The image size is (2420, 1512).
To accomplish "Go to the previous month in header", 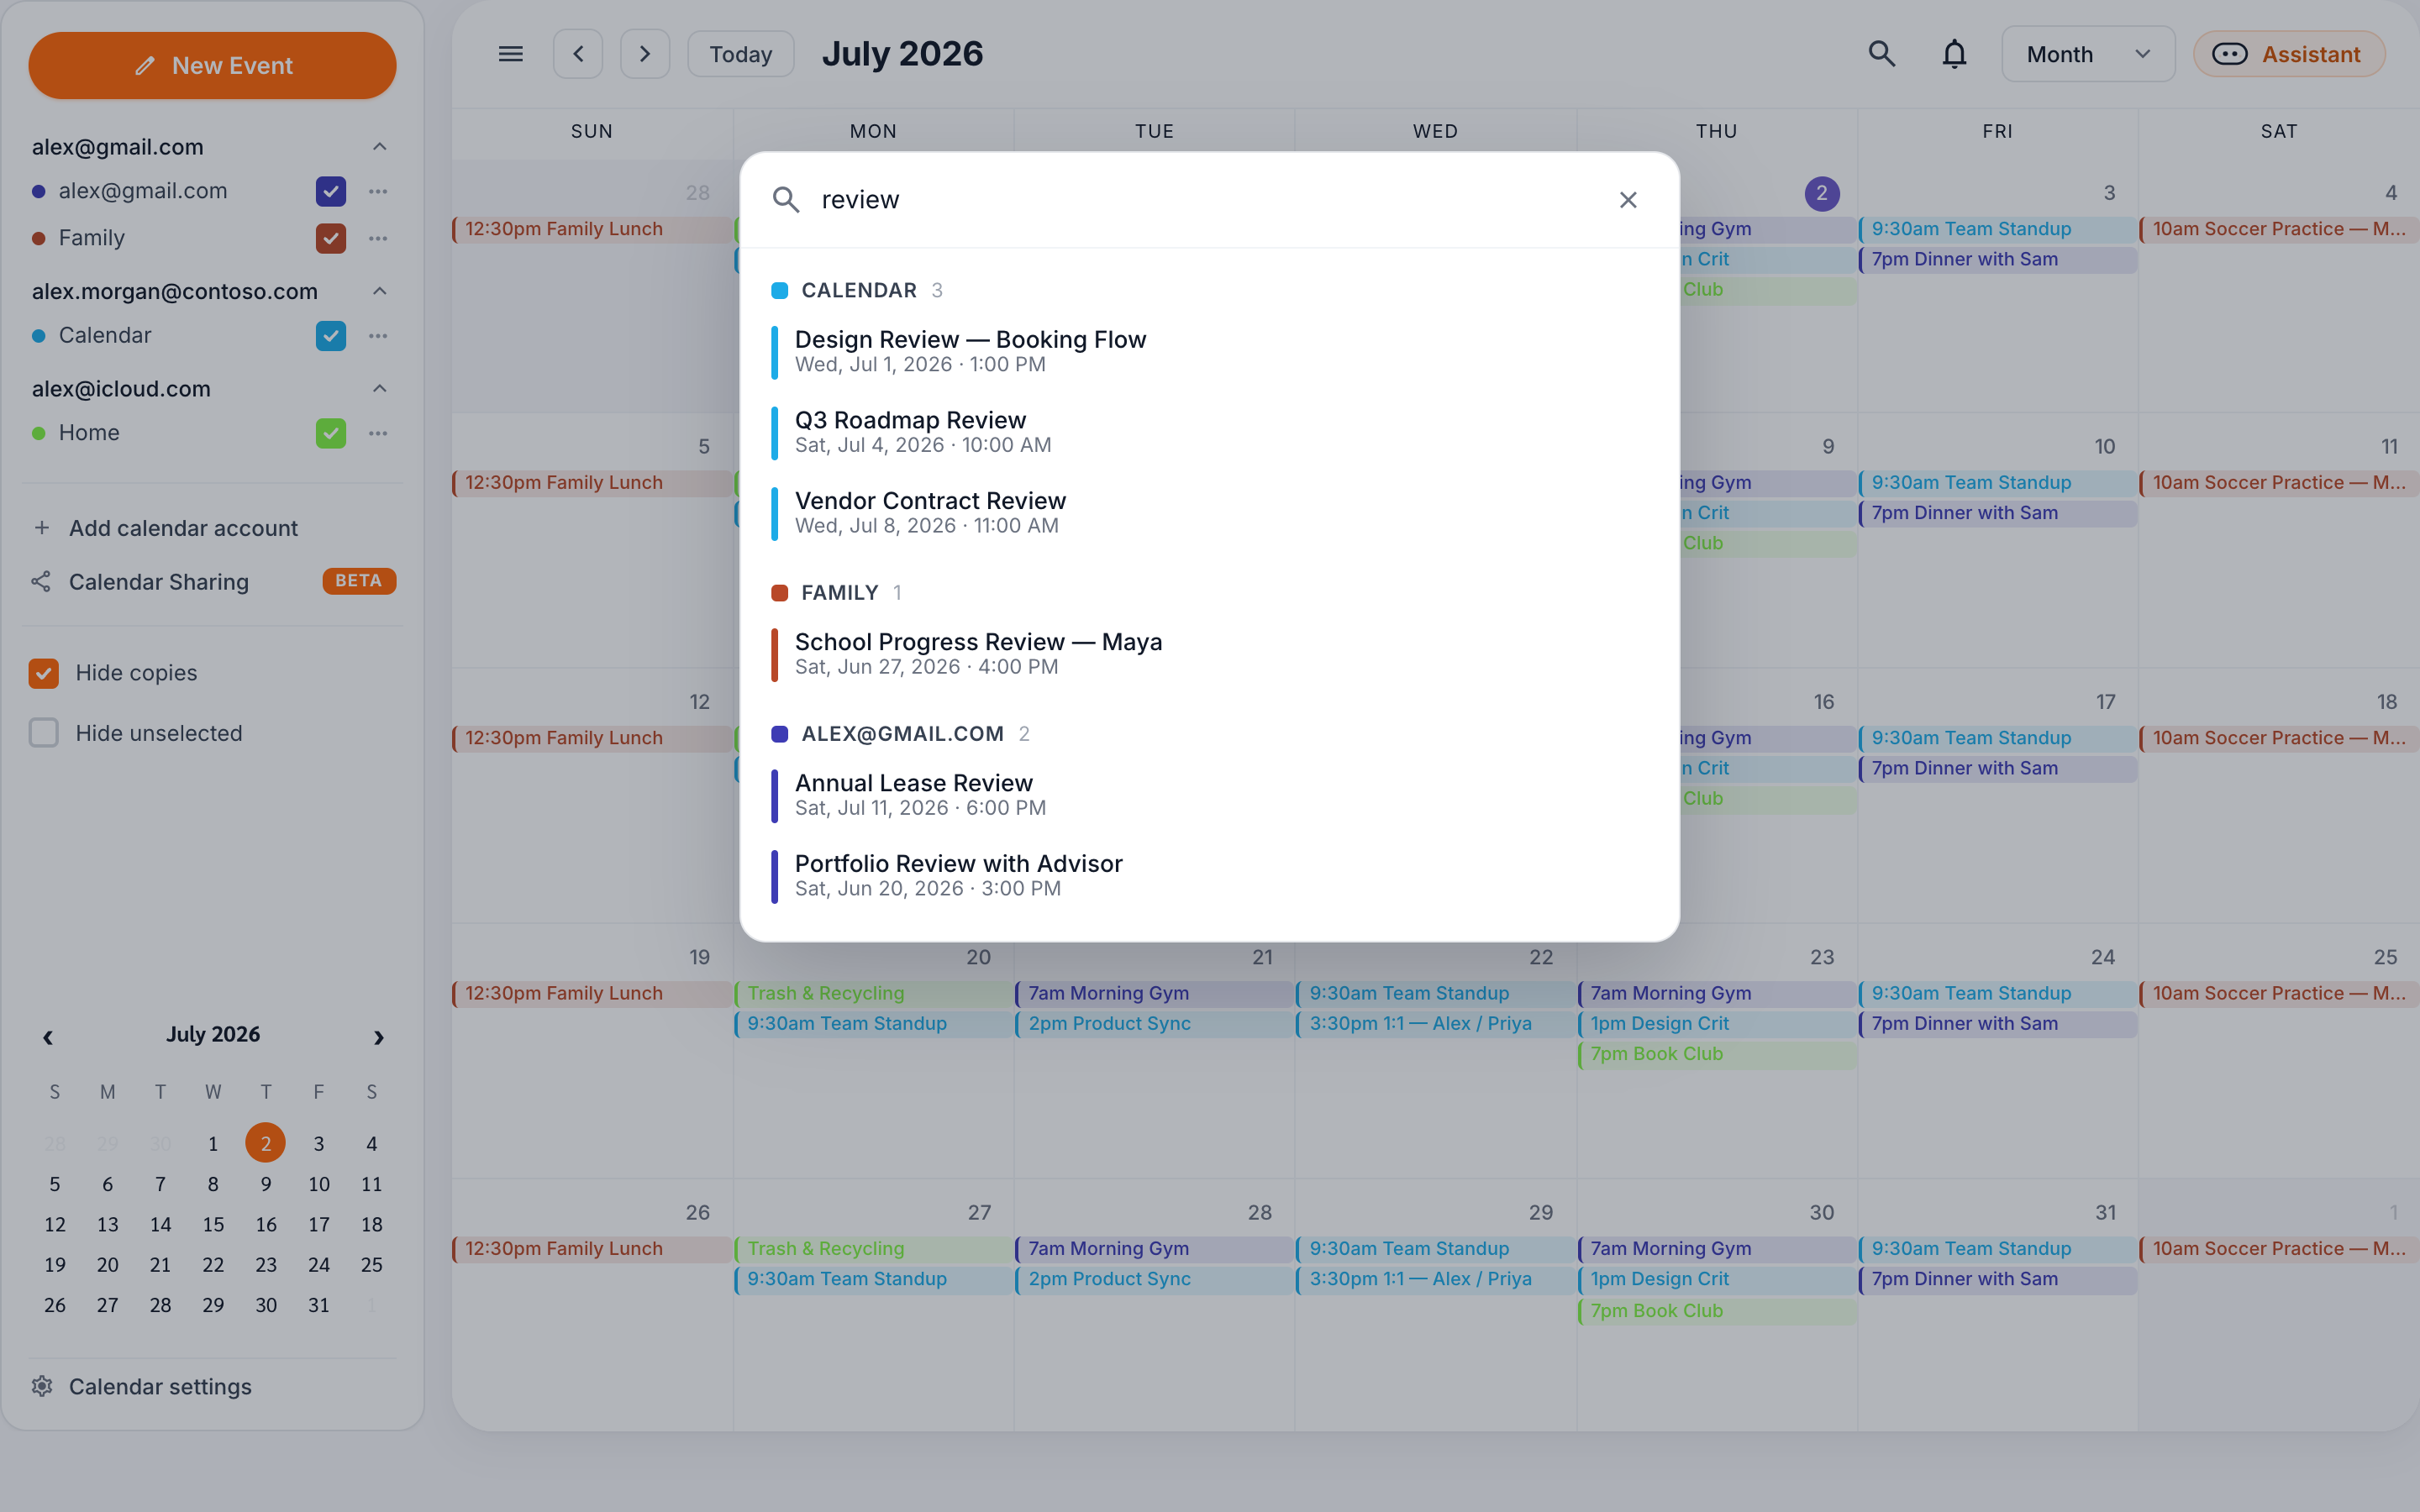I will pyautogui.click(x=578, y=54).
